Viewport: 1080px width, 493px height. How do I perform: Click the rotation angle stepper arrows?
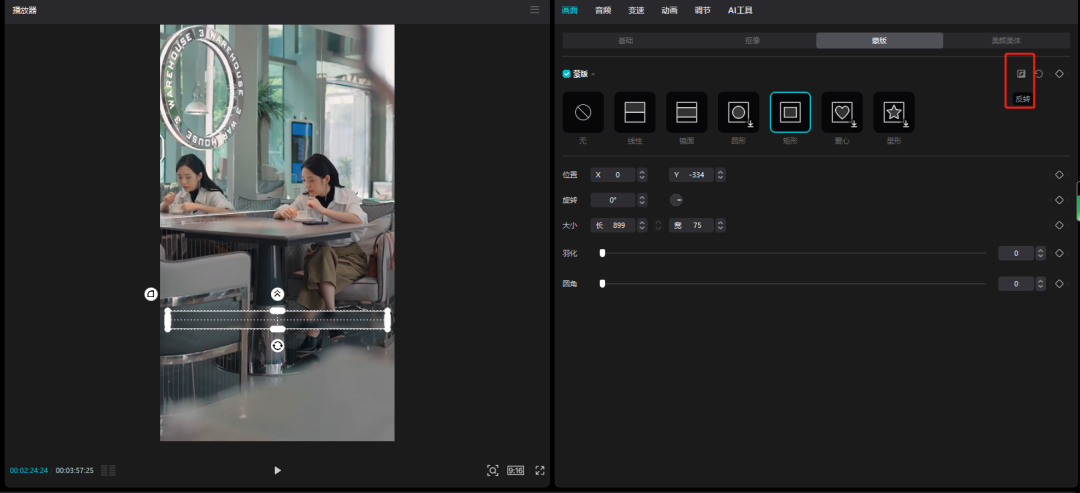pyautogui.click(x=642, y=200)
